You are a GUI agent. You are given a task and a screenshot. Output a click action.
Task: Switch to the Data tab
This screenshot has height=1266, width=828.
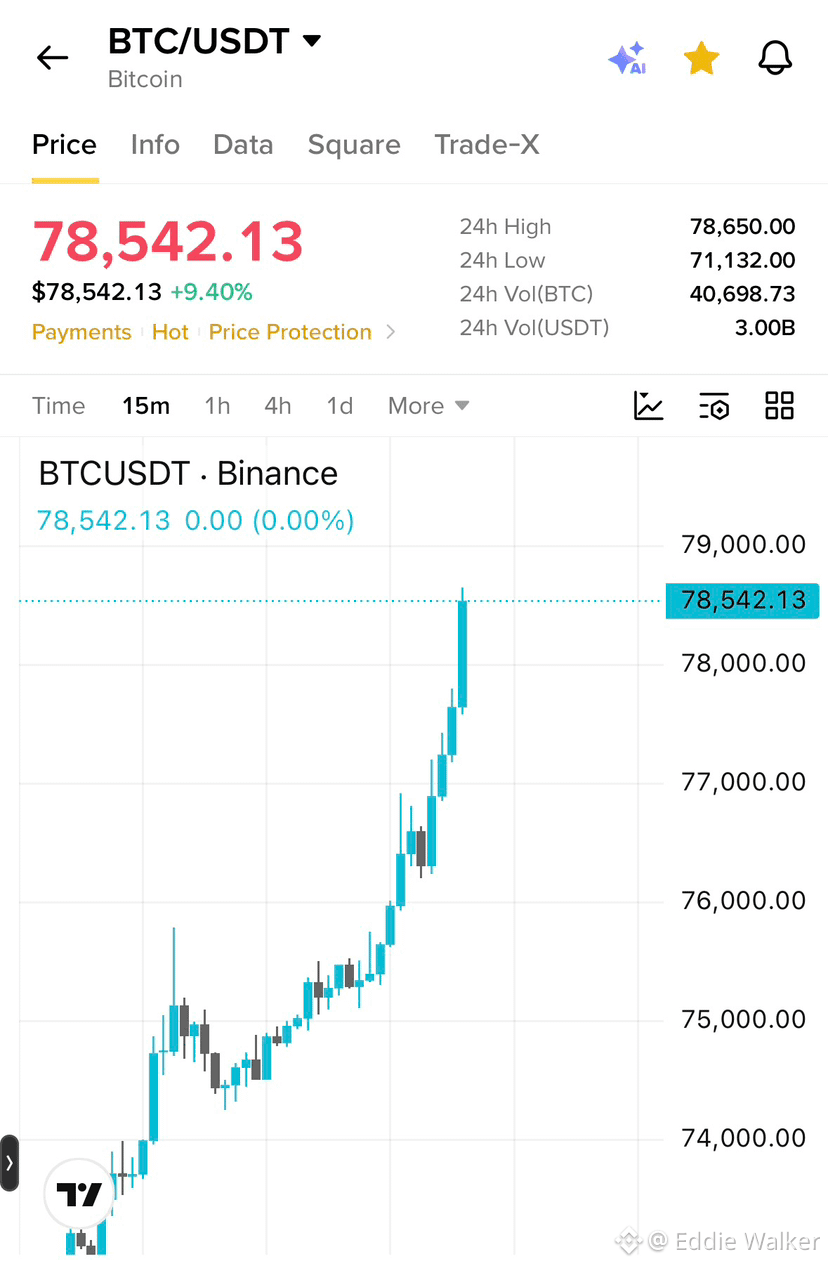(x=243, y=145)
